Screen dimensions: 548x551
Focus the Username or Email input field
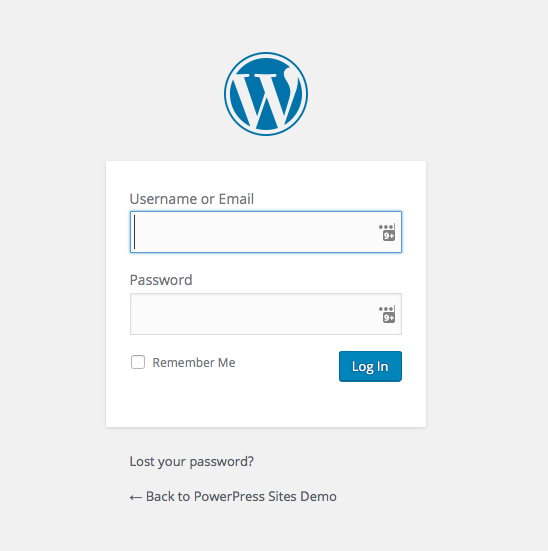click(266, 232)
